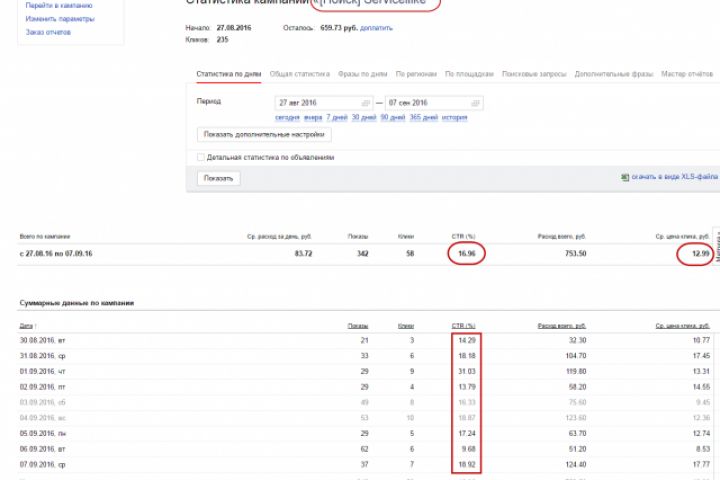Select the '7 дней' period shortcut
Viewport: 720px width, 480px height.
click(337, 118)
